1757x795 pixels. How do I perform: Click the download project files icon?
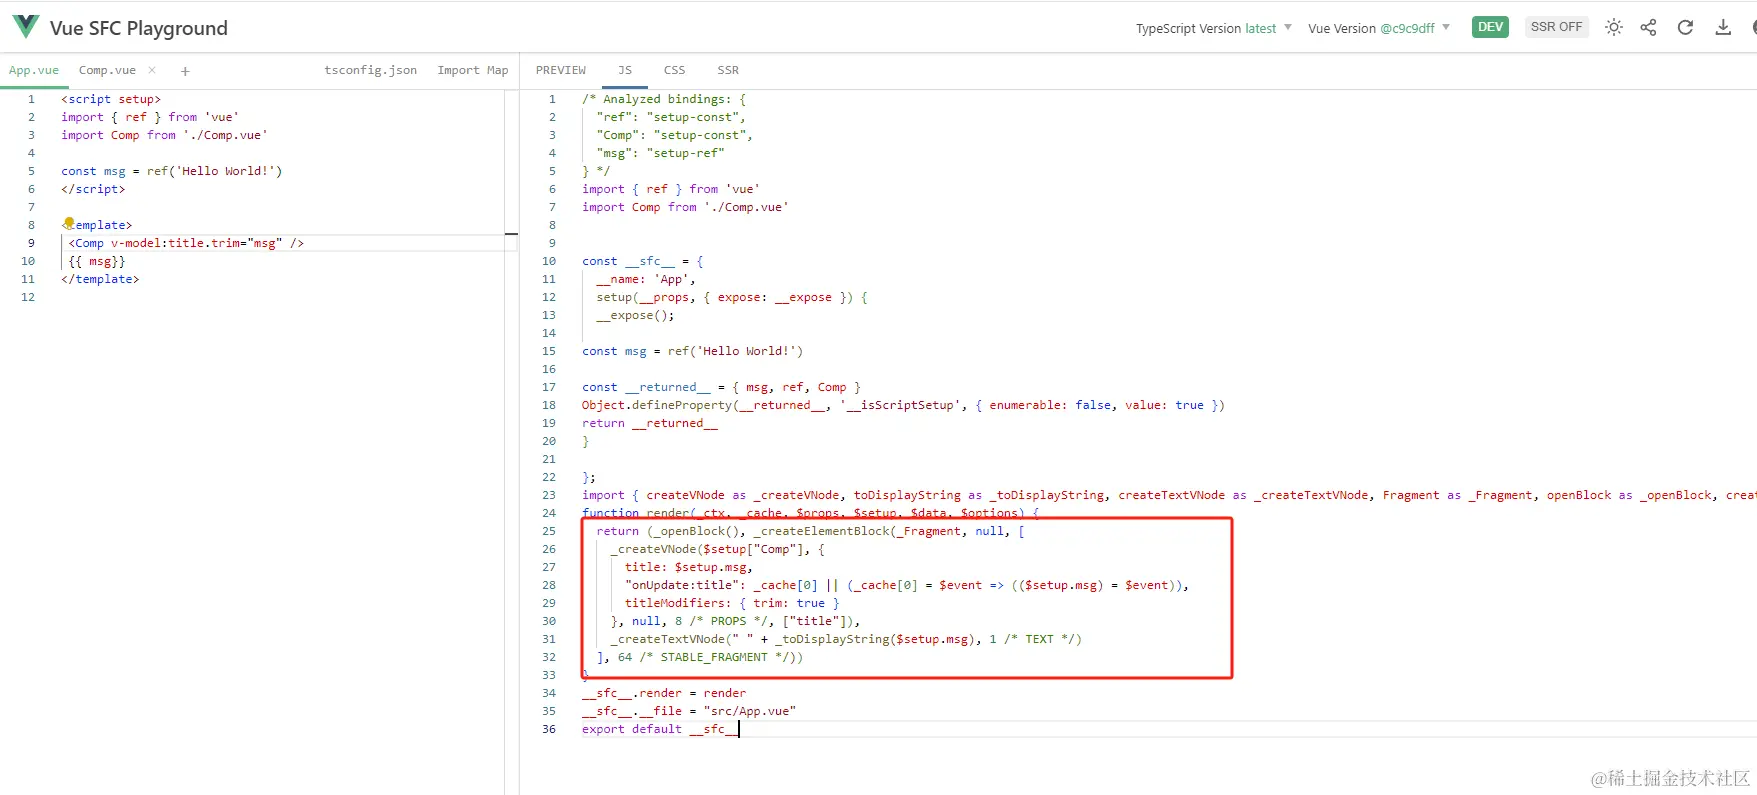coord(1723,28)
